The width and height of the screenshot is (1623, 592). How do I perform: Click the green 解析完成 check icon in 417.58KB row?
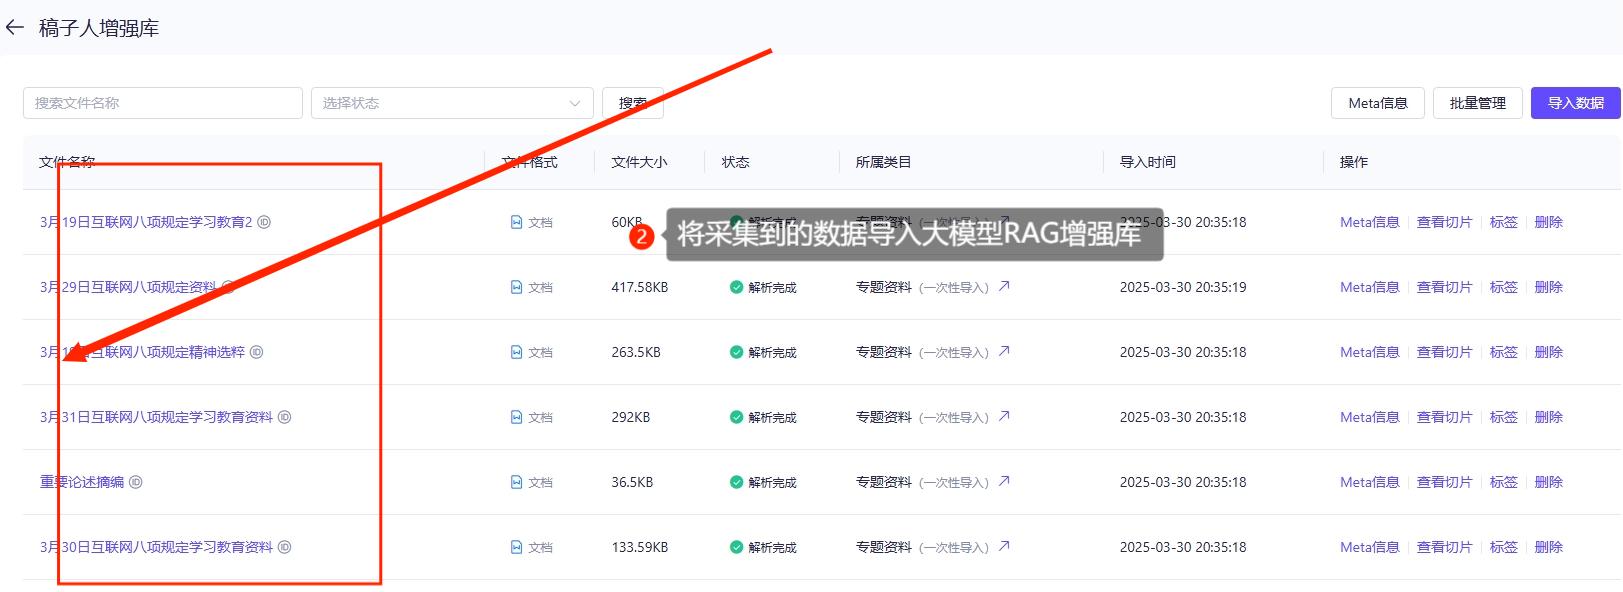(737, 287)
